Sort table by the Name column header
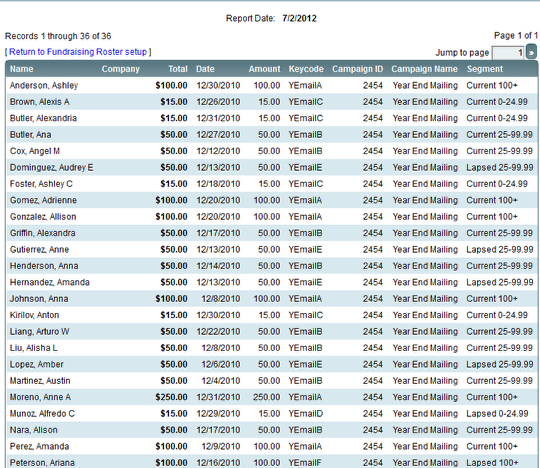 pos(22,69)
